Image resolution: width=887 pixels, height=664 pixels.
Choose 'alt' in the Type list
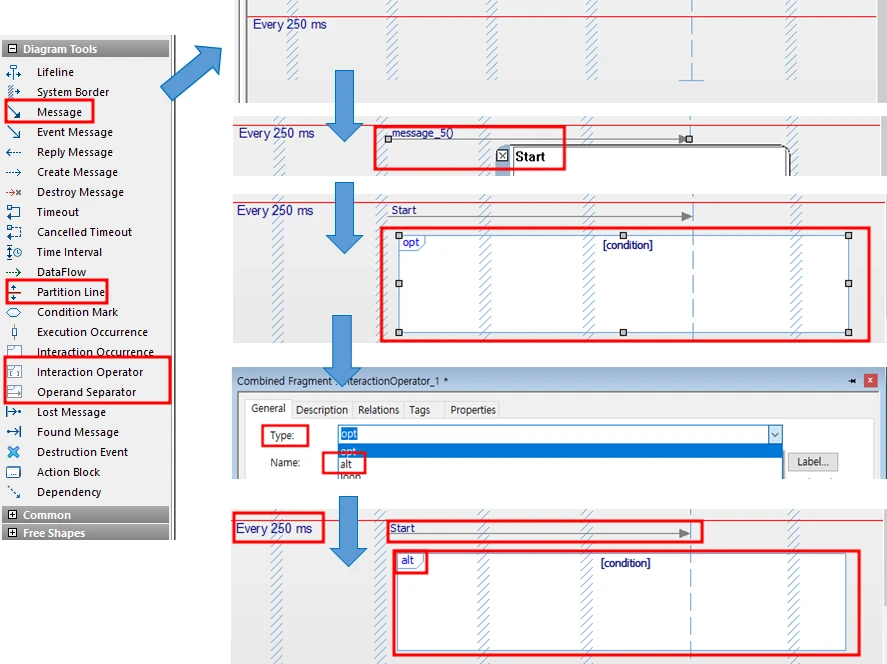click(x=346, y=464)
